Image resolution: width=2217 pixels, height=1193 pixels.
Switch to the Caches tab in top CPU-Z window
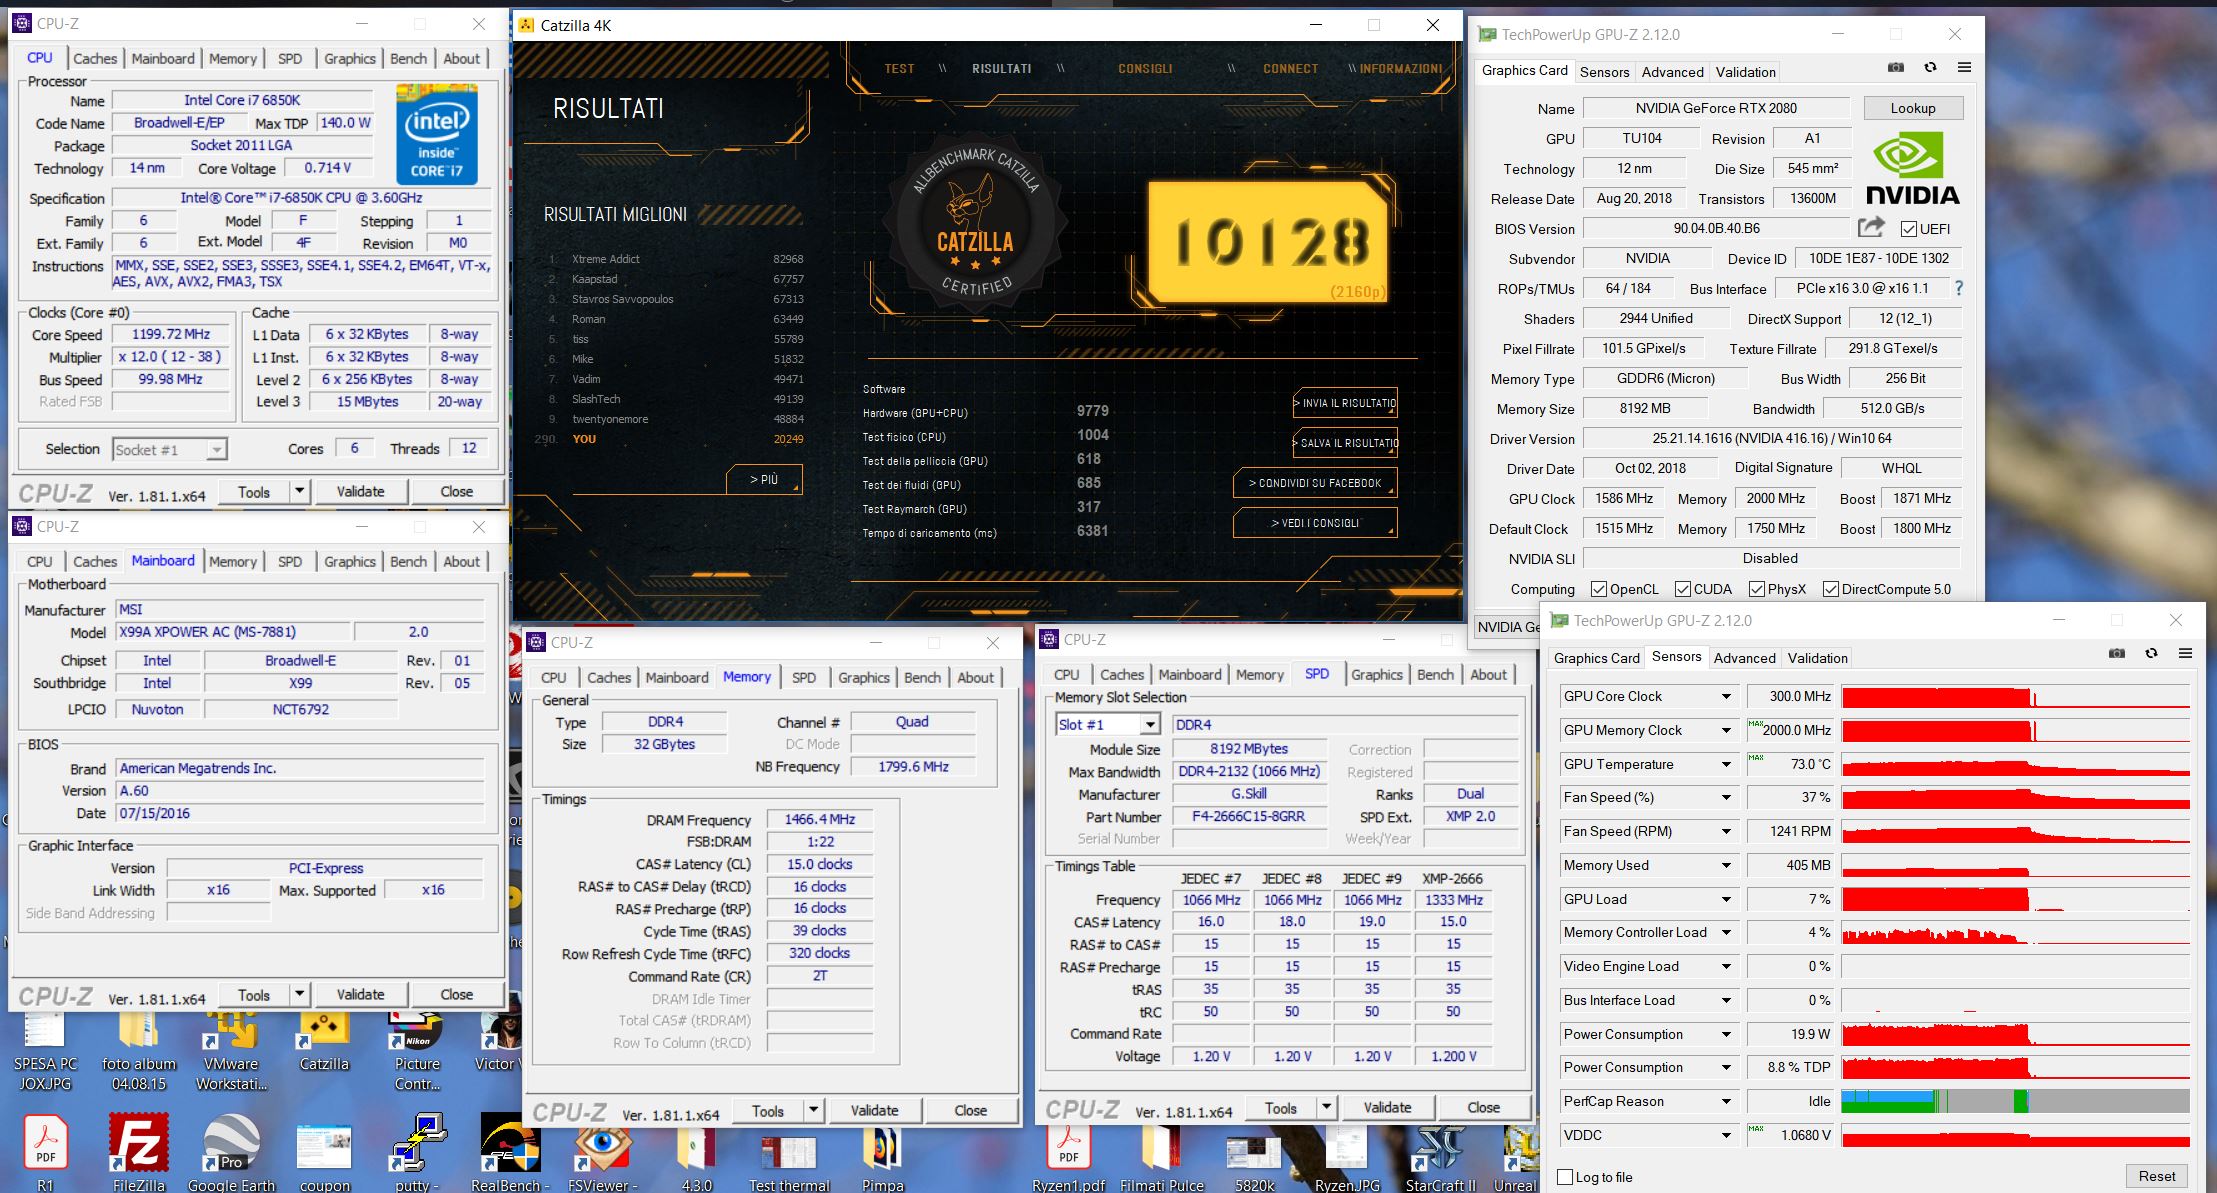point(95,58)
